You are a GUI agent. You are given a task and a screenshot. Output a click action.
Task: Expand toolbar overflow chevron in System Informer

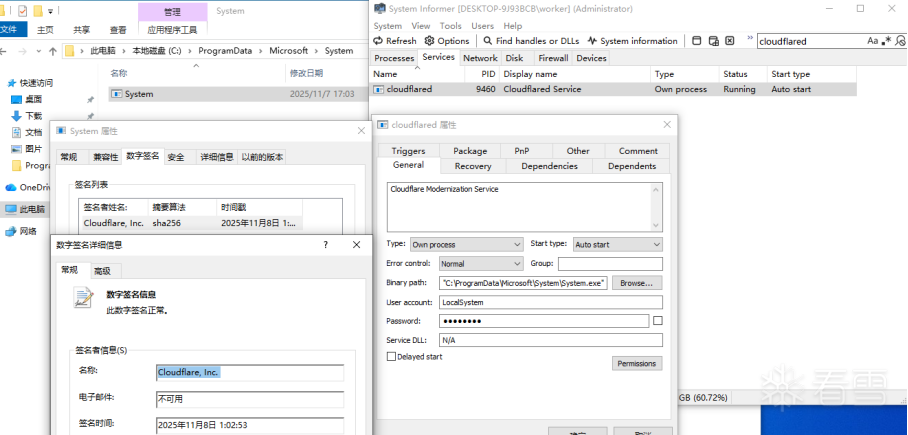(750, 38)
